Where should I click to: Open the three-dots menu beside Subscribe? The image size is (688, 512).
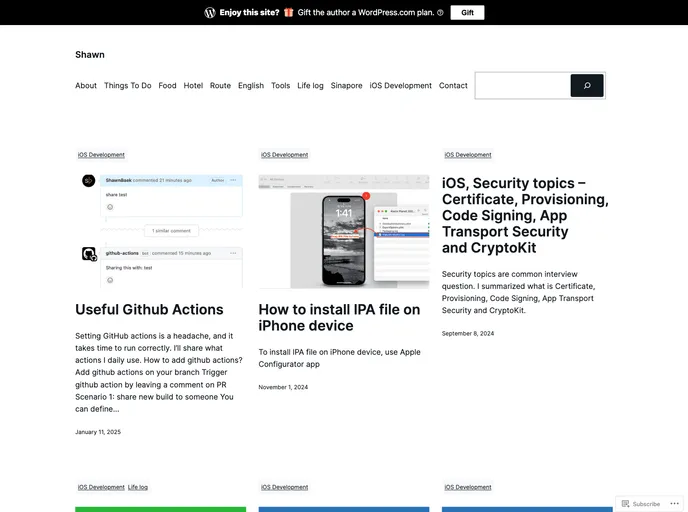click(674, 504)
